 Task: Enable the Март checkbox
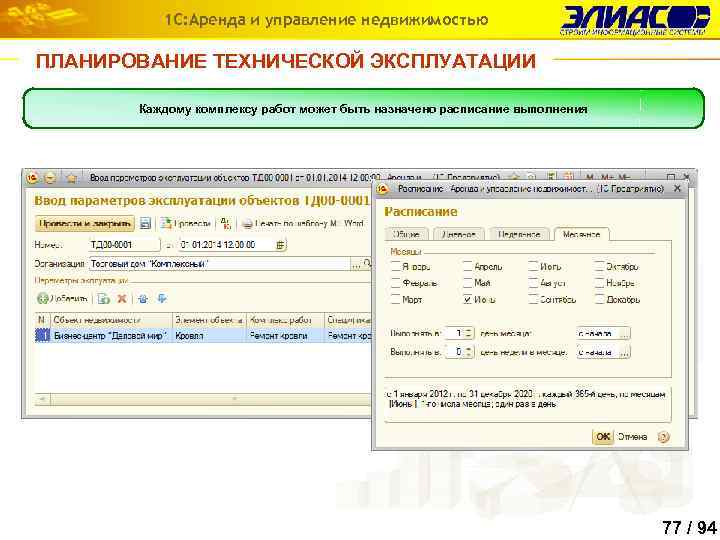point(396,299)
